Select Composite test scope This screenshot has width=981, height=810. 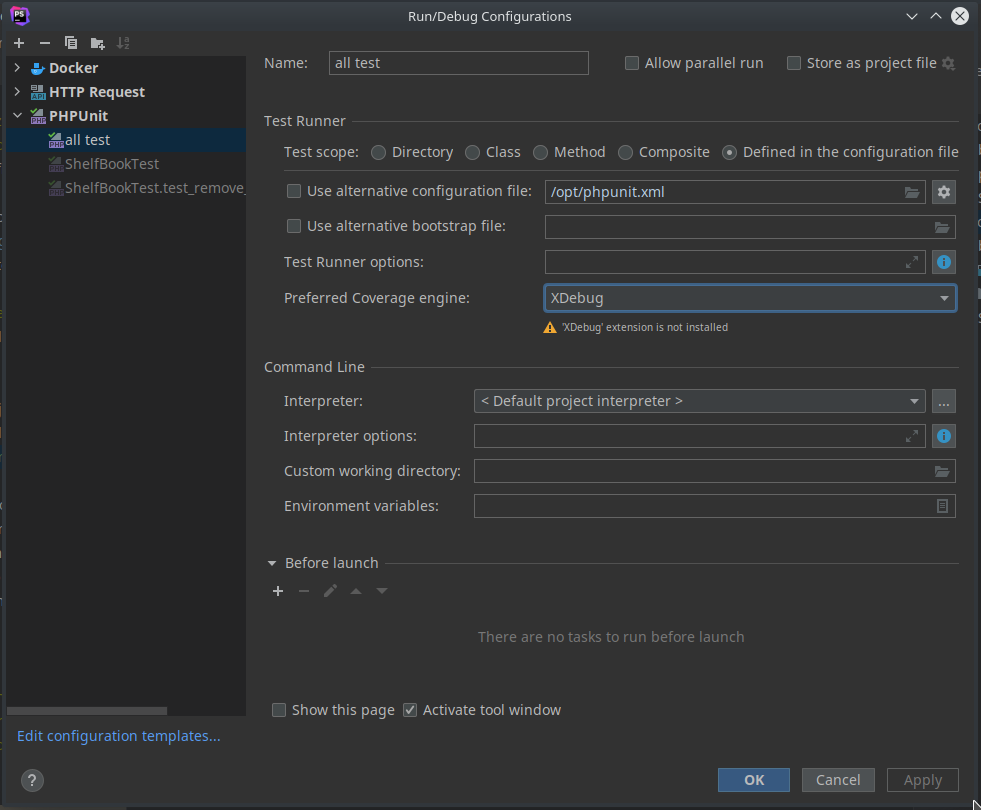point(625,153)
